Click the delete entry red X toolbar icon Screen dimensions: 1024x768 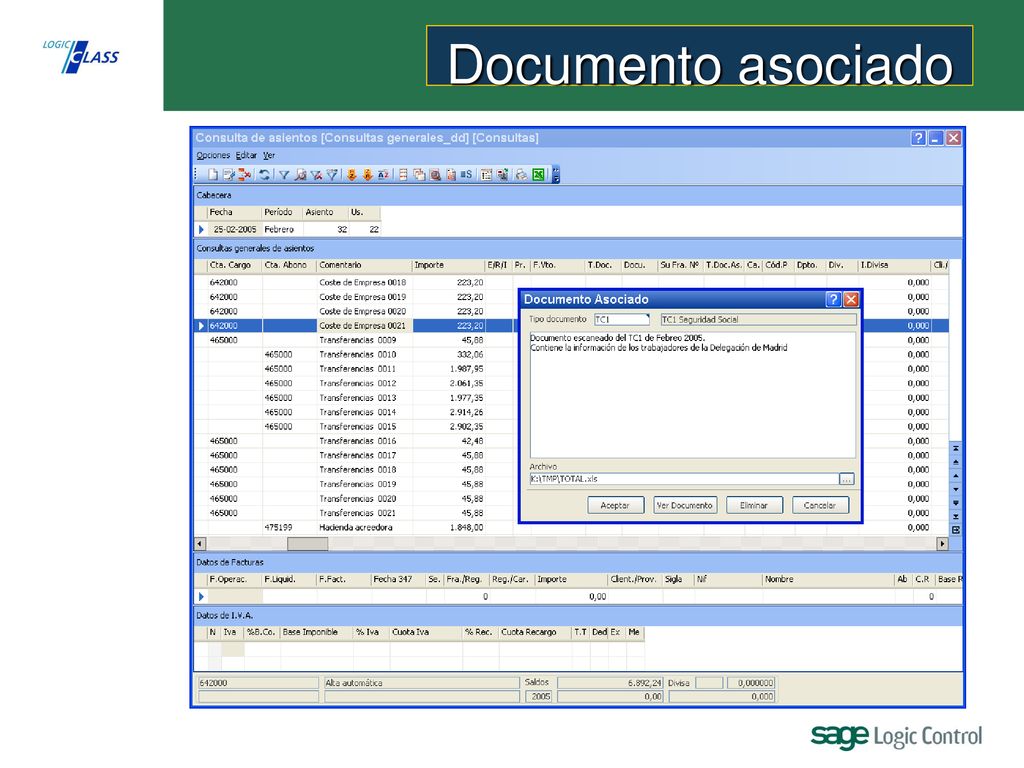coord(244,174)
